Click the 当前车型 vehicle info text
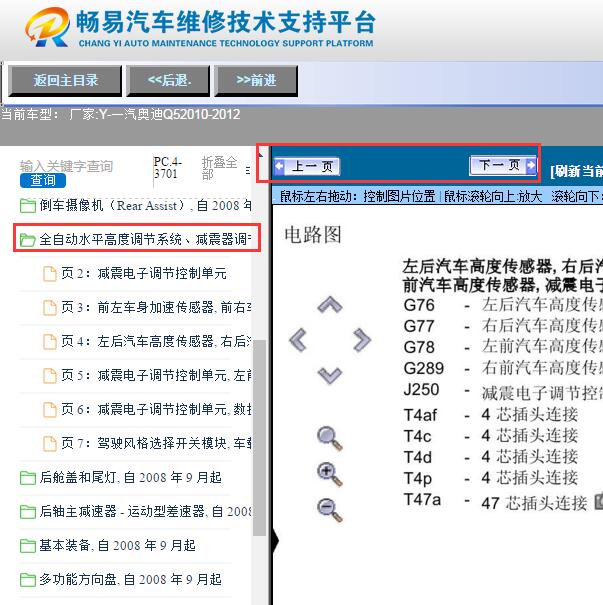 click(x=120, y=115)
